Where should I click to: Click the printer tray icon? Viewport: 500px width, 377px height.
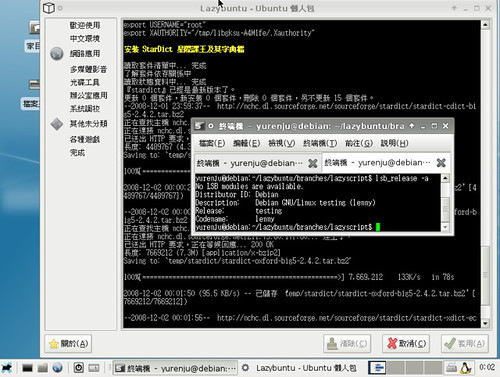[x=452, y=368]
